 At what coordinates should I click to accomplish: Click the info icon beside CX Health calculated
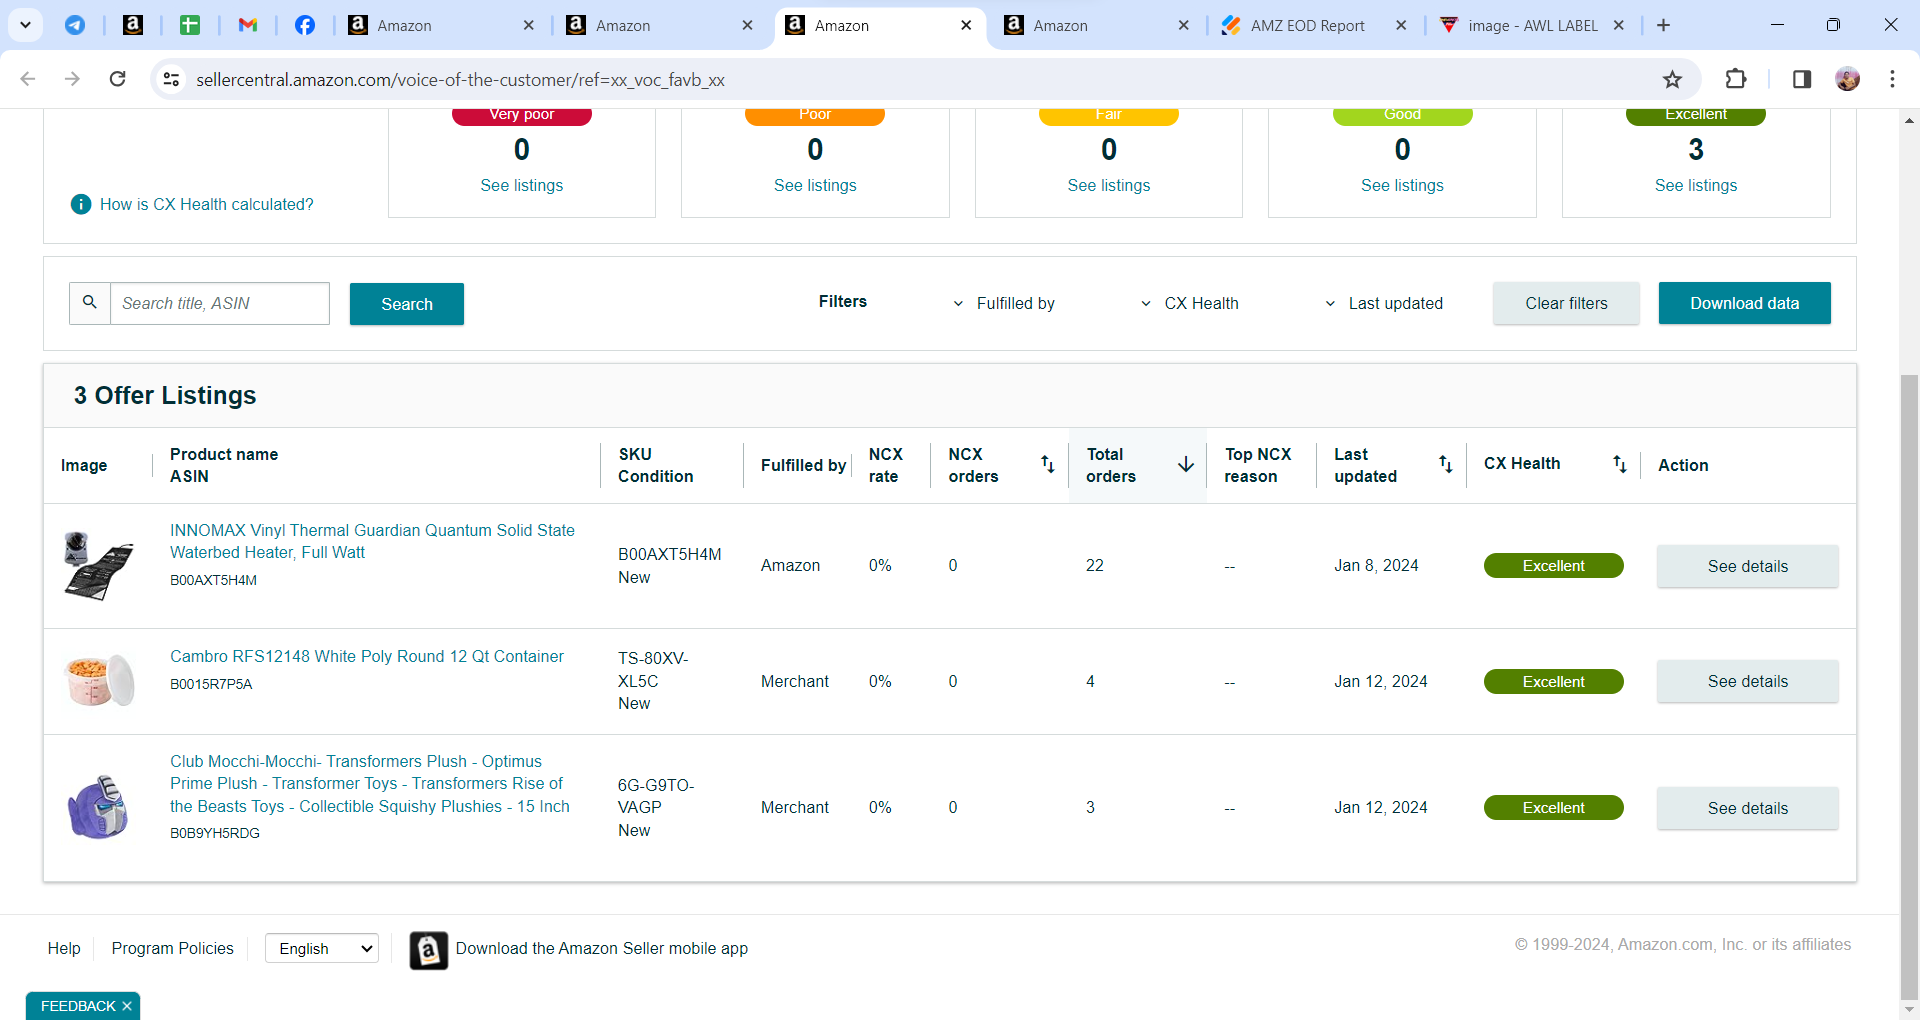tap(81, 204)
